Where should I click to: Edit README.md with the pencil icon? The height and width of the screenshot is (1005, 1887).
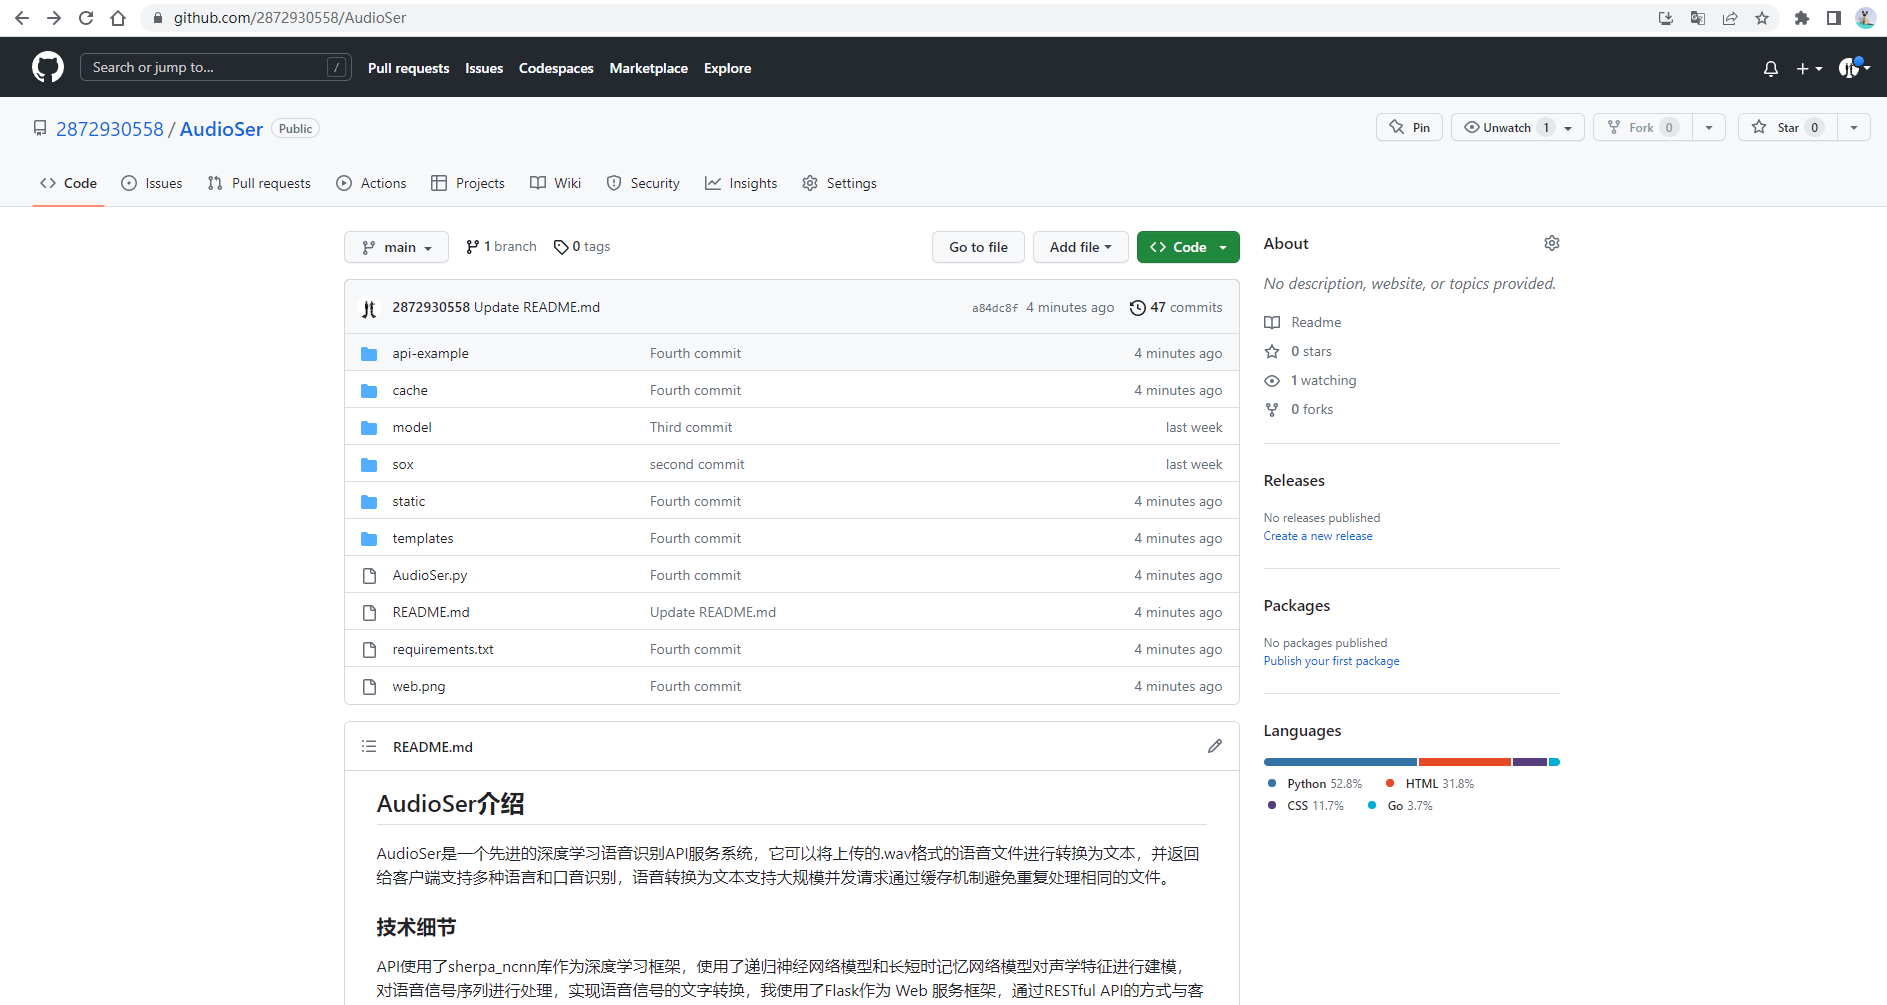pos(1215,746)
